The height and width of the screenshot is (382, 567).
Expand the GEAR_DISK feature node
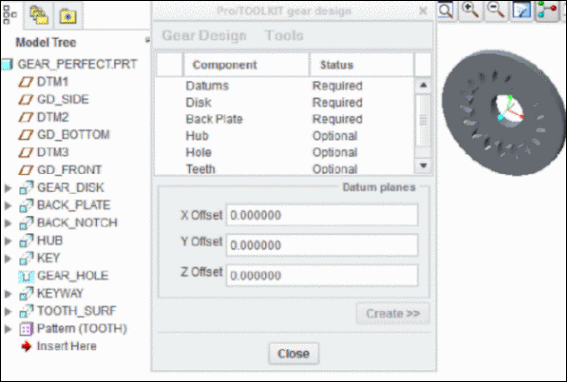(x=8, y=188)
